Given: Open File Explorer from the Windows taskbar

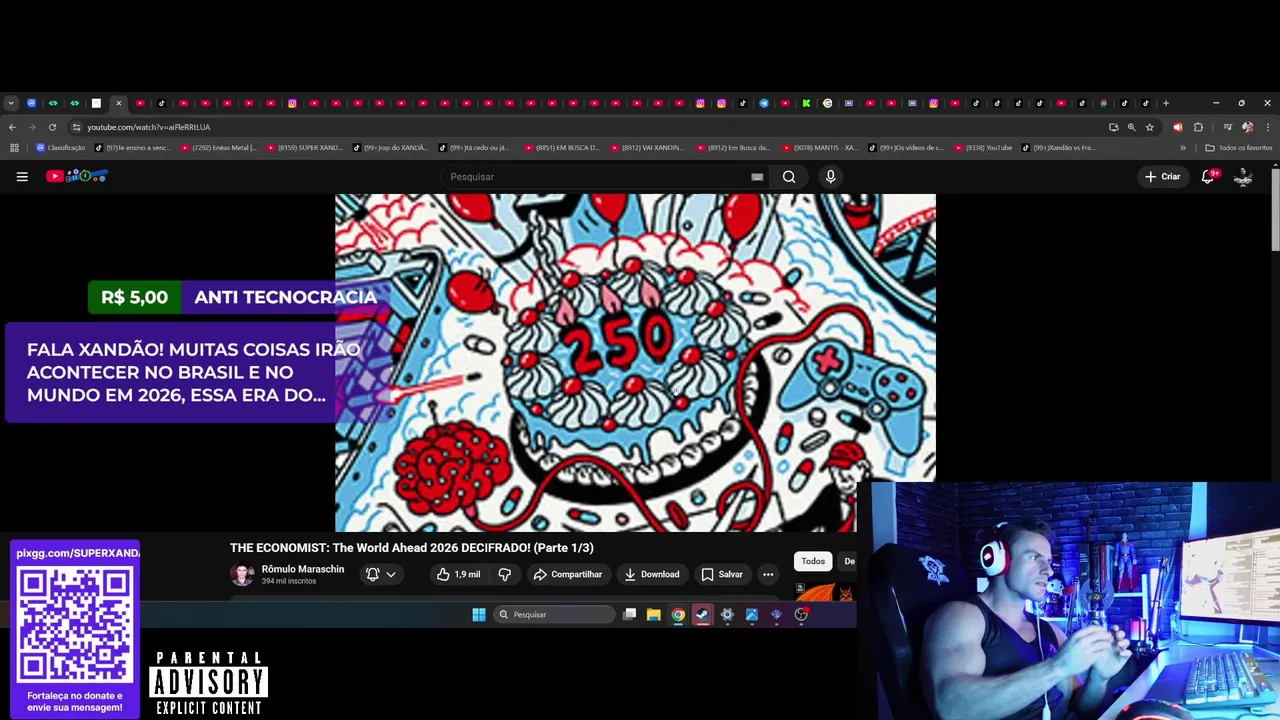Looking at the screenshot, I should point(654,615).
